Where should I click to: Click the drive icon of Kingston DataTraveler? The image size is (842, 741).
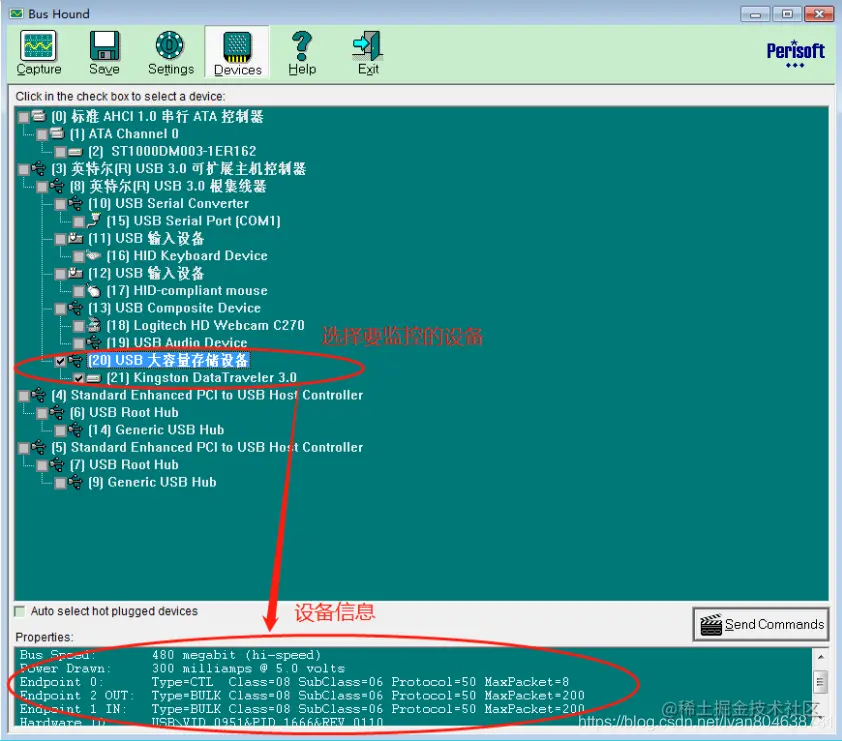(94, 379)
